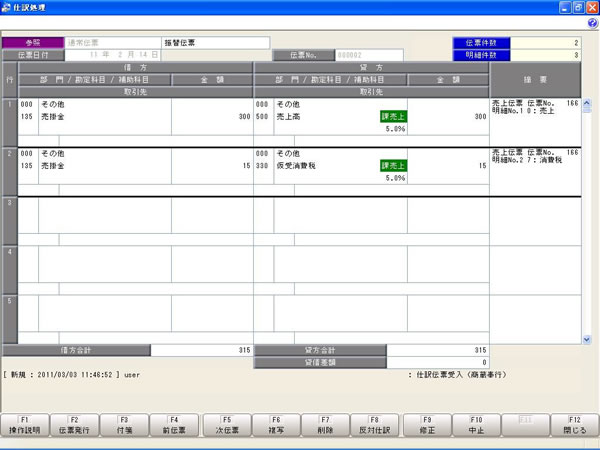This screenshot has height=450, width=600.
Task: Click the F3 付箋 button
Action: click(x=124, y=425)
